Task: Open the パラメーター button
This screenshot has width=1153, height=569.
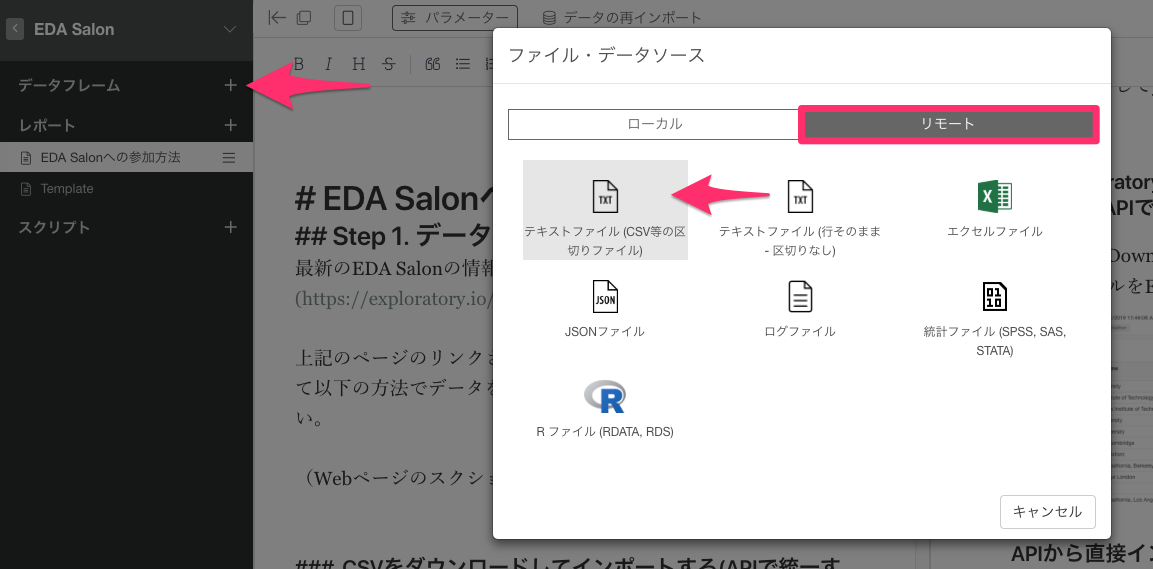Action: click(455, 18)
